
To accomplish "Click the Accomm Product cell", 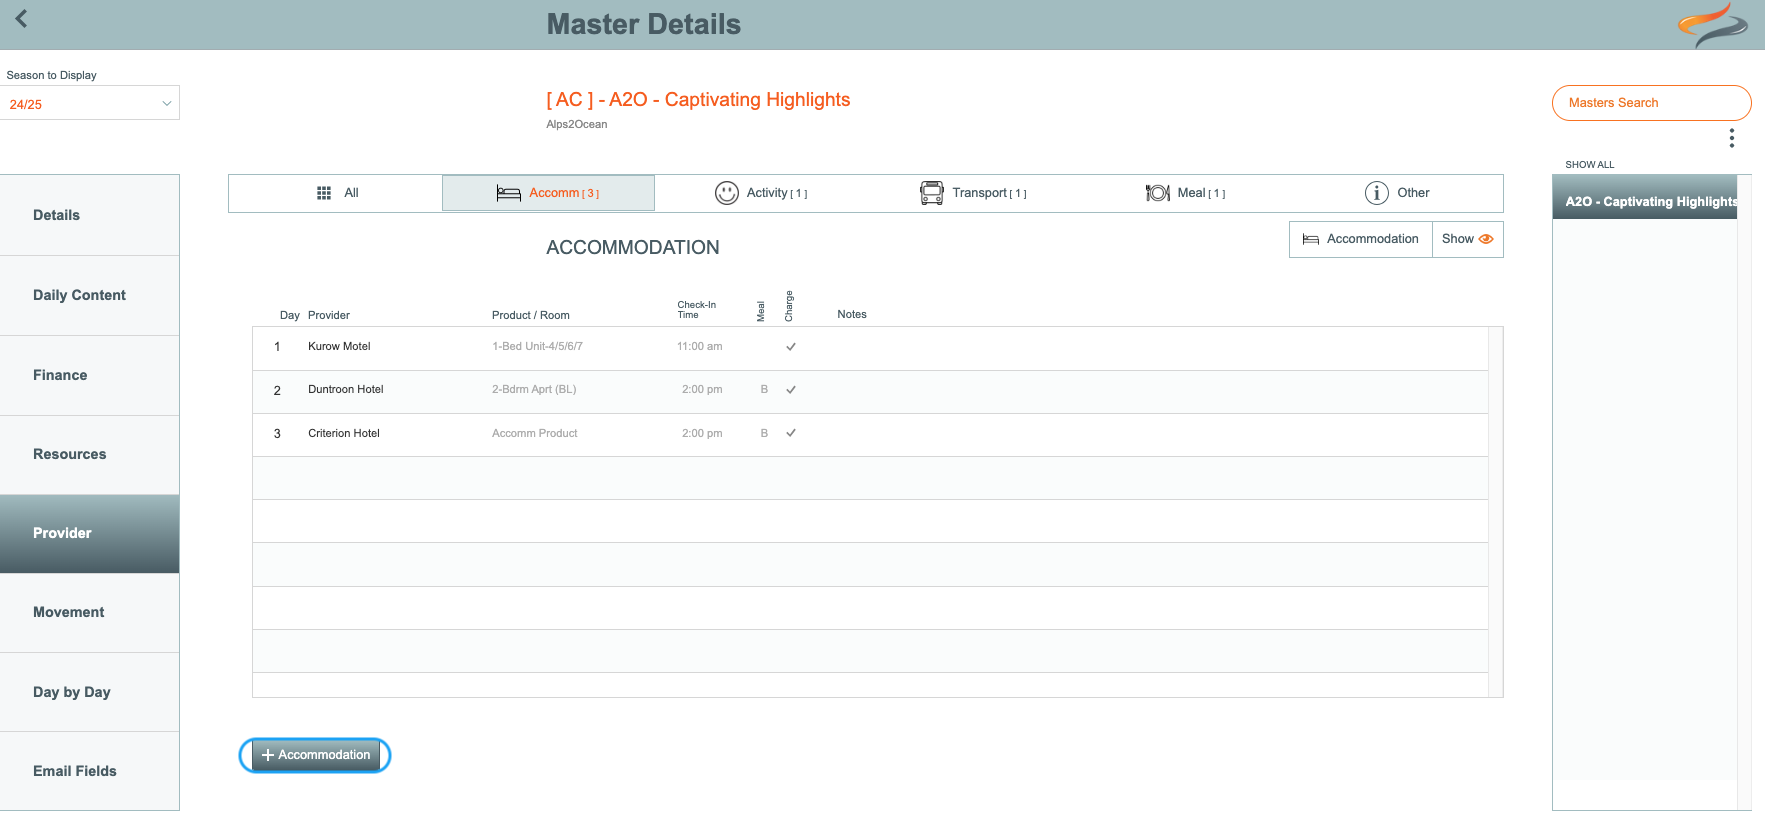I will pyautogui.click(x=535, y=433).
